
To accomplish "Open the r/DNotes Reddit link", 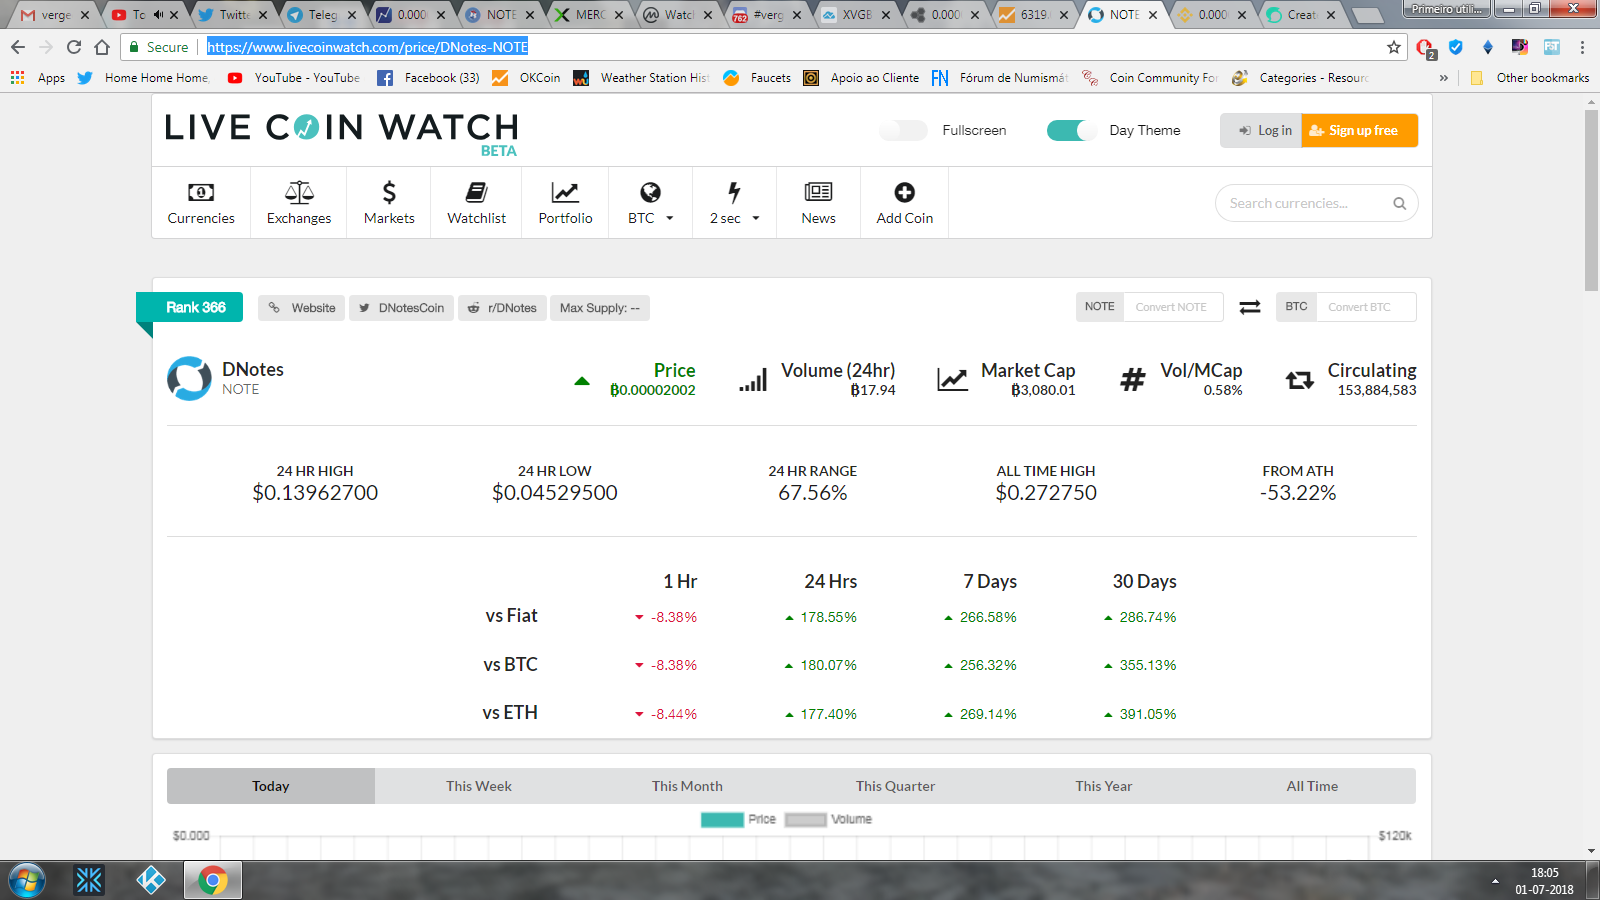I will pos(502,308).
